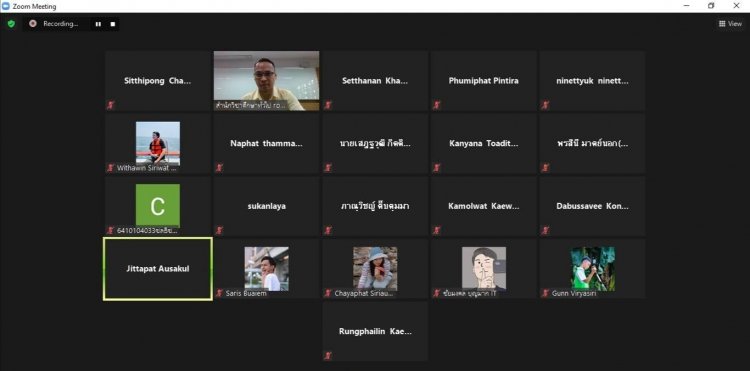Select Gunn Viryasiri's profile picture
The image size is (750, 371).
coord(593,269)
